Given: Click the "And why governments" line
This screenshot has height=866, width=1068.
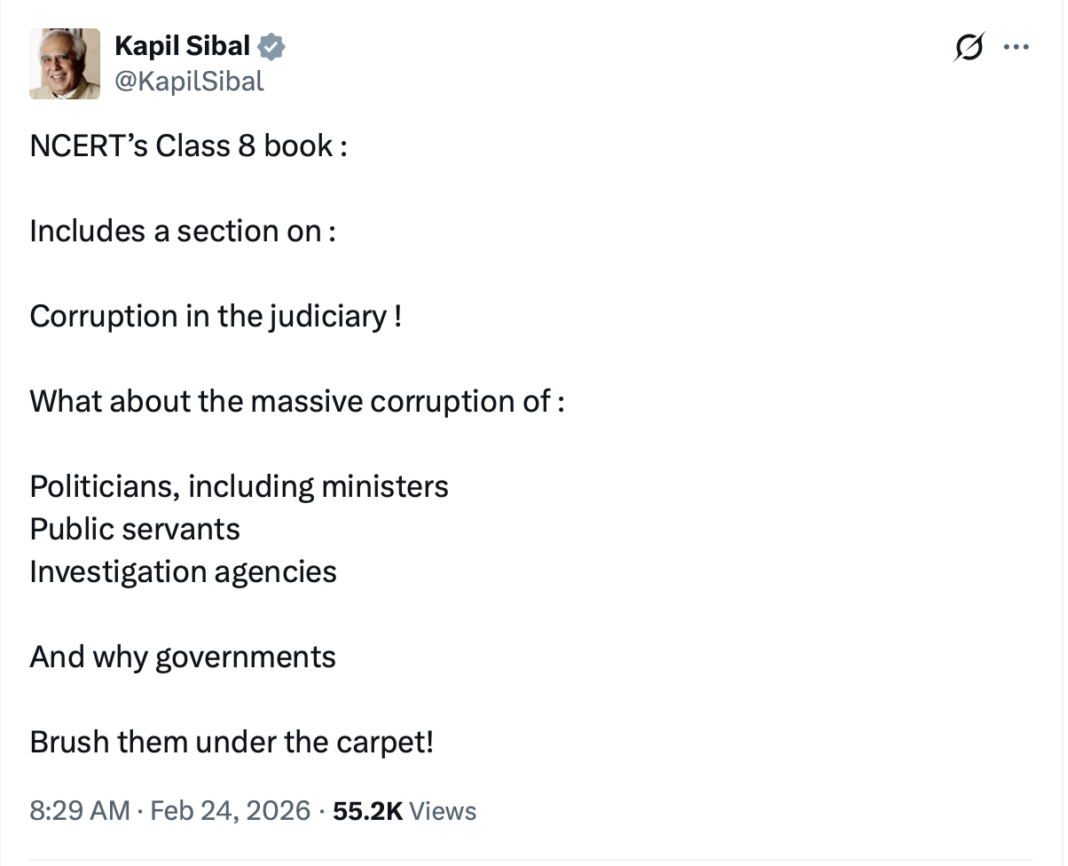Looking at the screenshot, I should pos(183,657).
